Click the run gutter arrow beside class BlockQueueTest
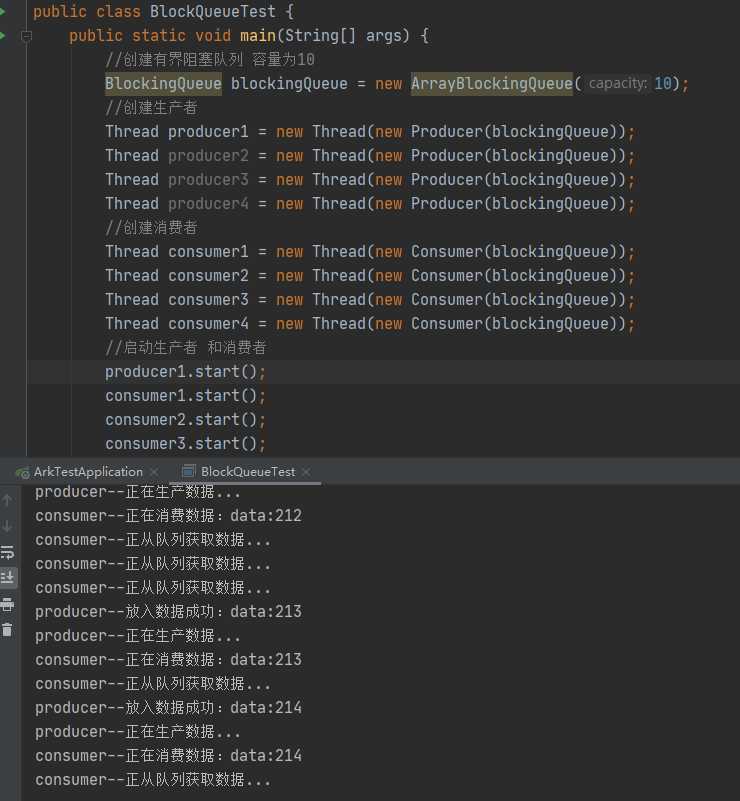740x801 pixels. 5,12
